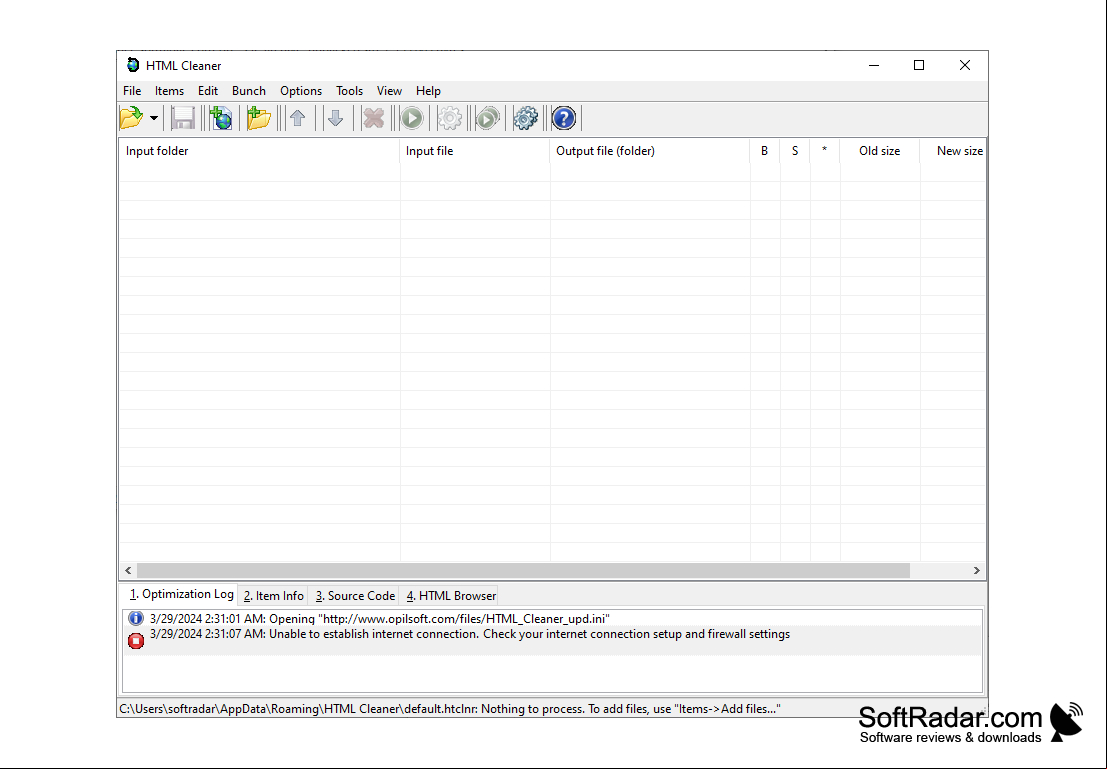1107x769 pixels.
Task: Open the Edit menu
Action: click(x=208, y=90)
